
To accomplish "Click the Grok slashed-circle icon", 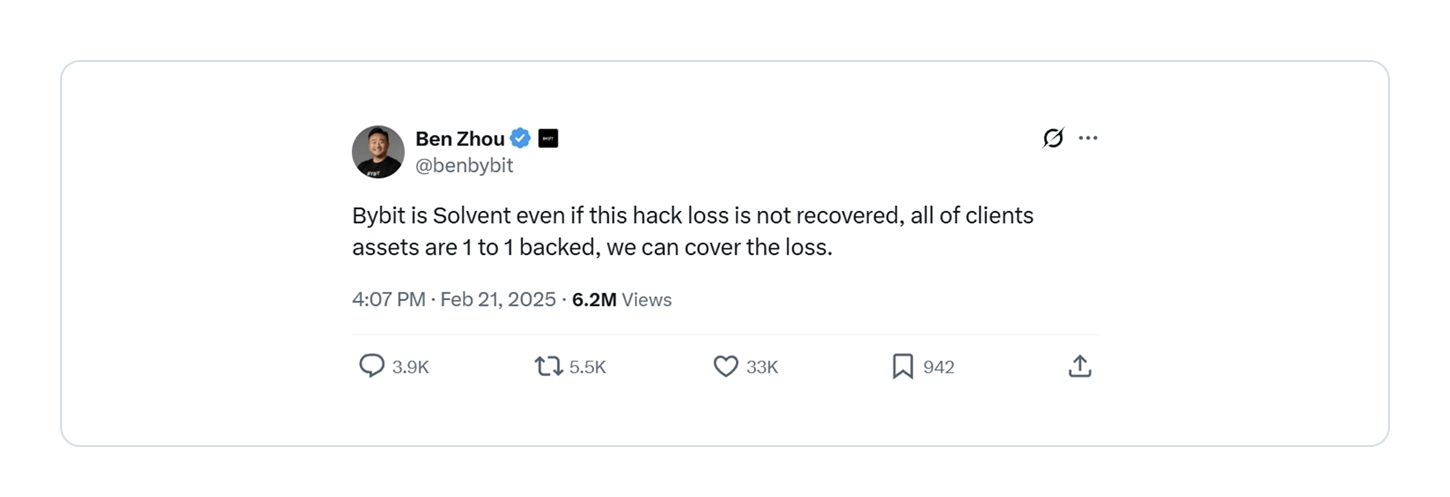I will (x=1052, y=138).
